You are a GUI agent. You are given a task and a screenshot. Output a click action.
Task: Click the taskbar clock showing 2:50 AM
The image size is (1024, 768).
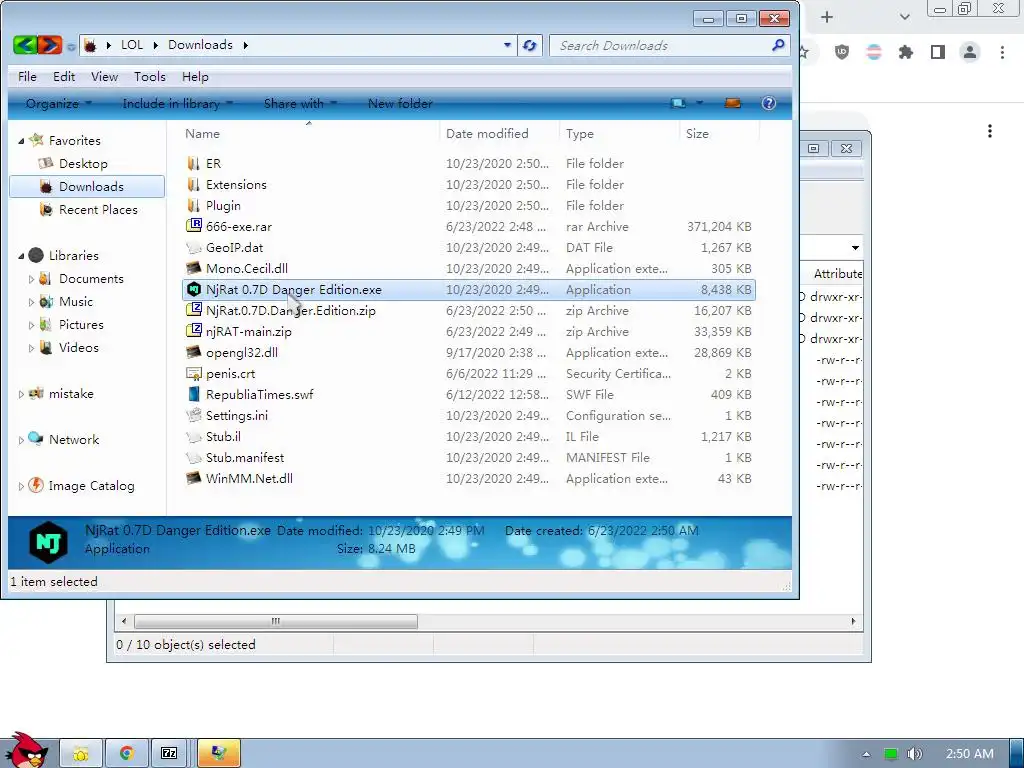click(970, 754)
